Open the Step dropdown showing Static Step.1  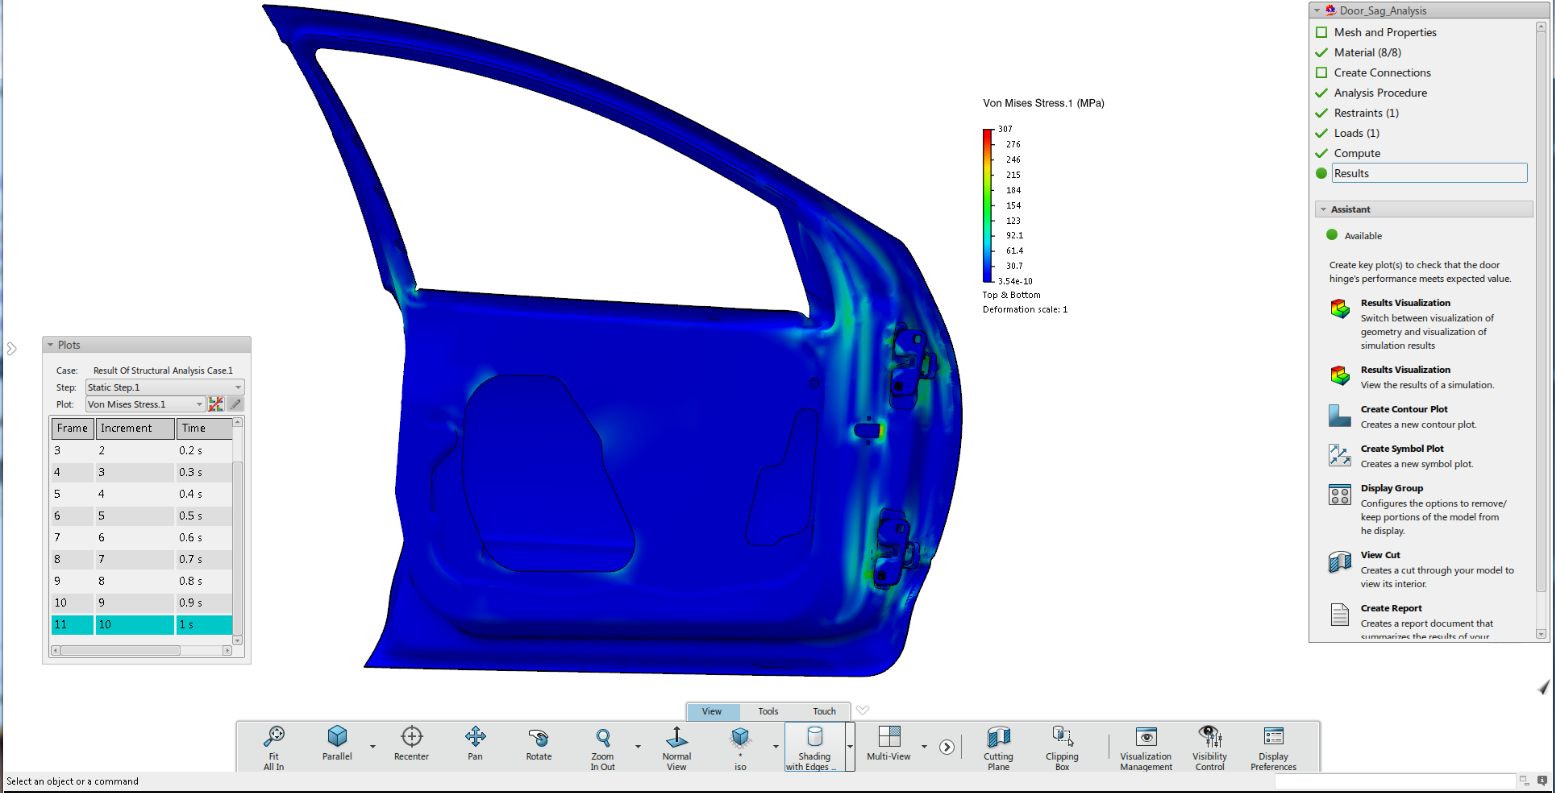pyautogui.click(x=164, y=387)
